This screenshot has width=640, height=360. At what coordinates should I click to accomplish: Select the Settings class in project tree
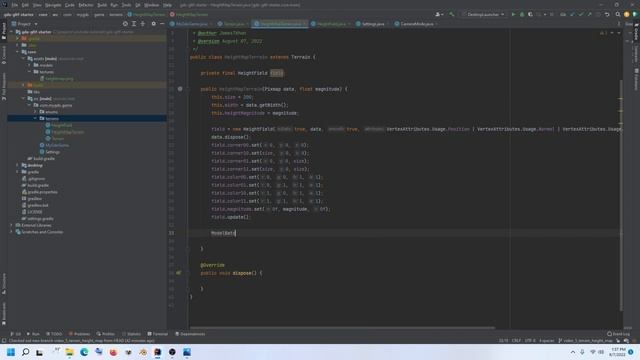[50, 152]
